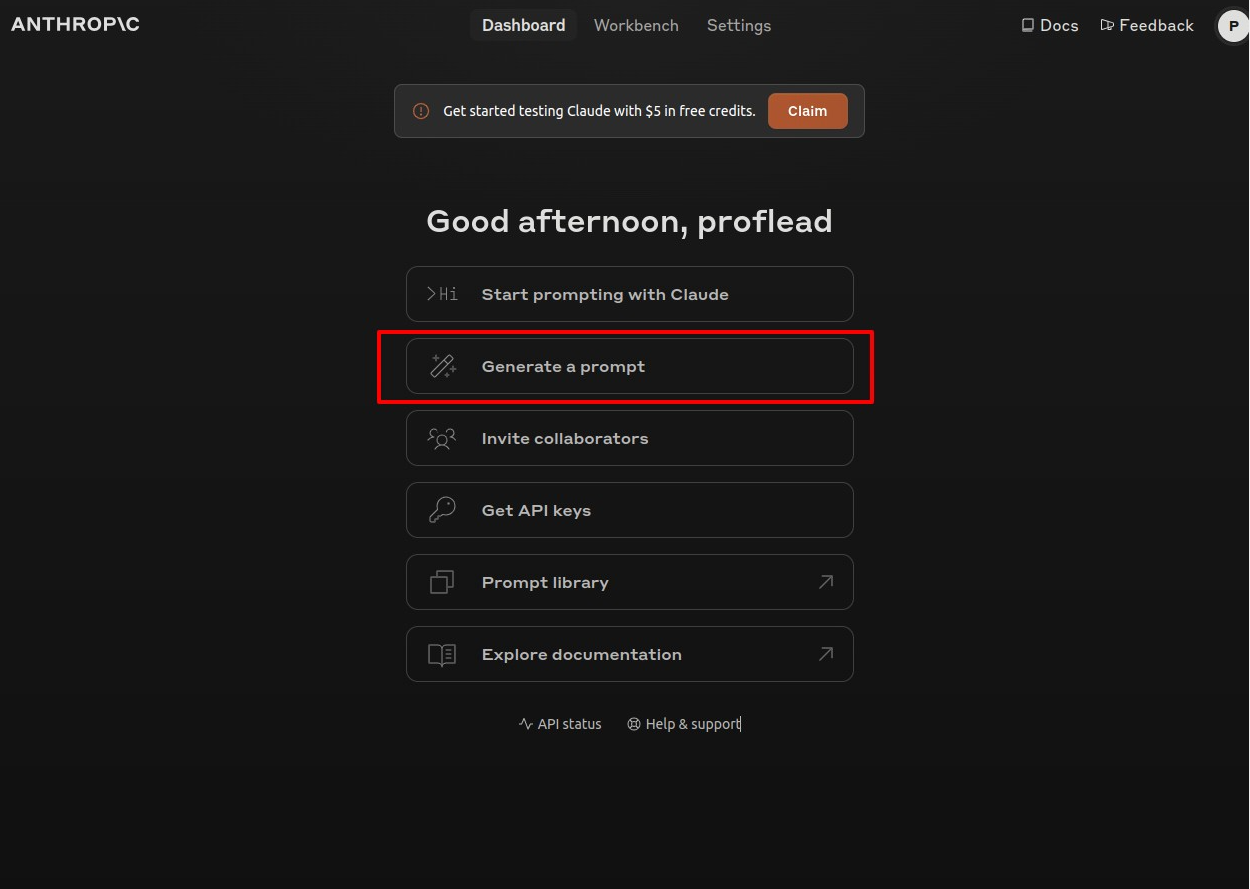This screenshot has width=1250, height=889.
Task: Click the API status pulse icon
Action: coord(526,724)
